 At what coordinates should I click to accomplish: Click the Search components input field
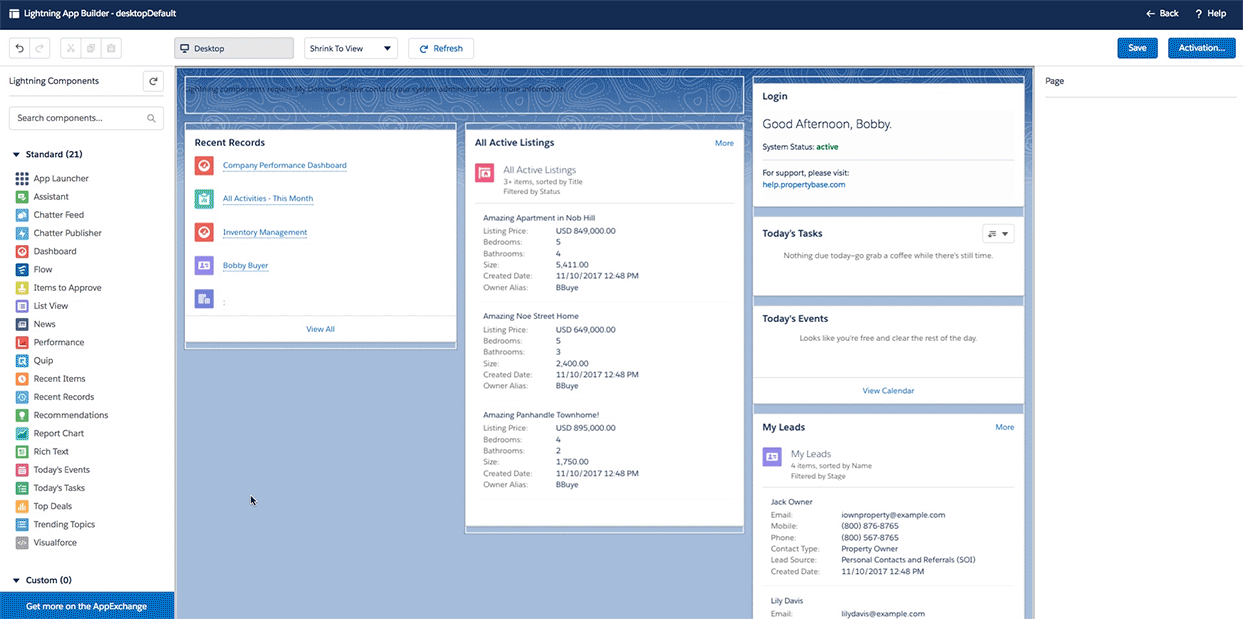(x=85, y=117)
